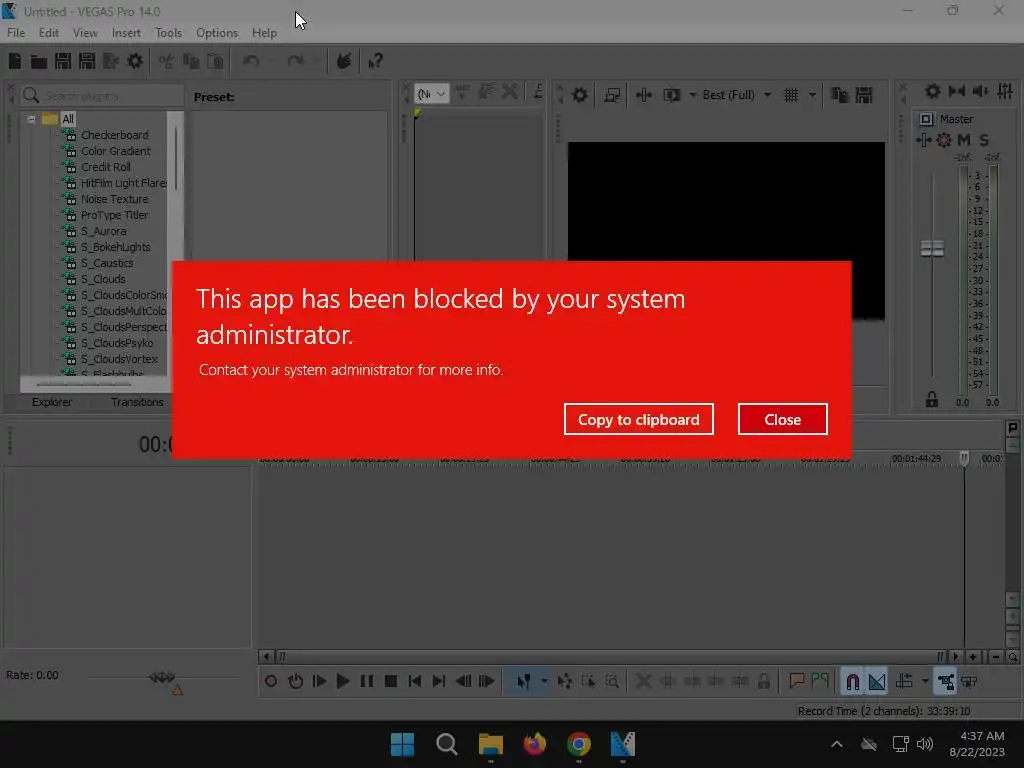
Task: Click the What's This help icon
Action: 375,61
